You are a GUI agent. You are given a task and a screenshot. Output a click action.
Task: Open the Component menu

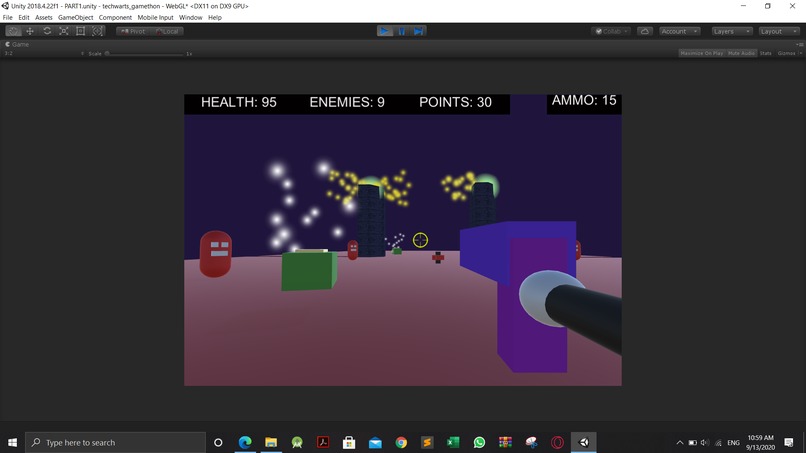115,17
